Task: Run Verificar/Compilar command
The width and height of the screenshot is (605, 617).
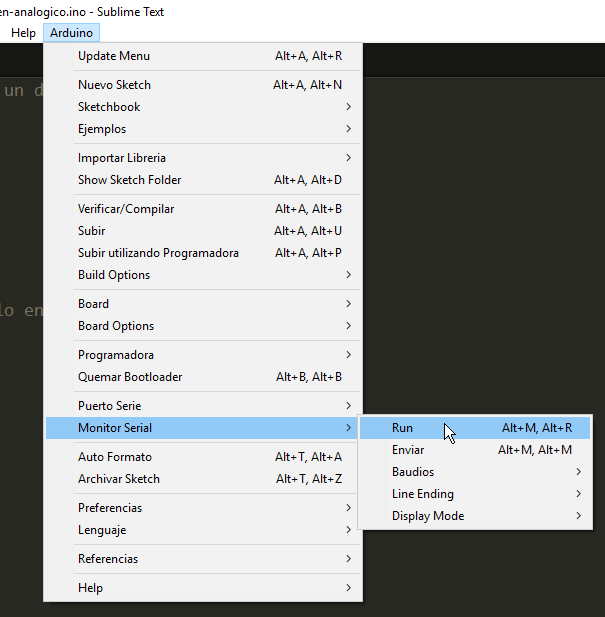Action: (x=126, y=209)
